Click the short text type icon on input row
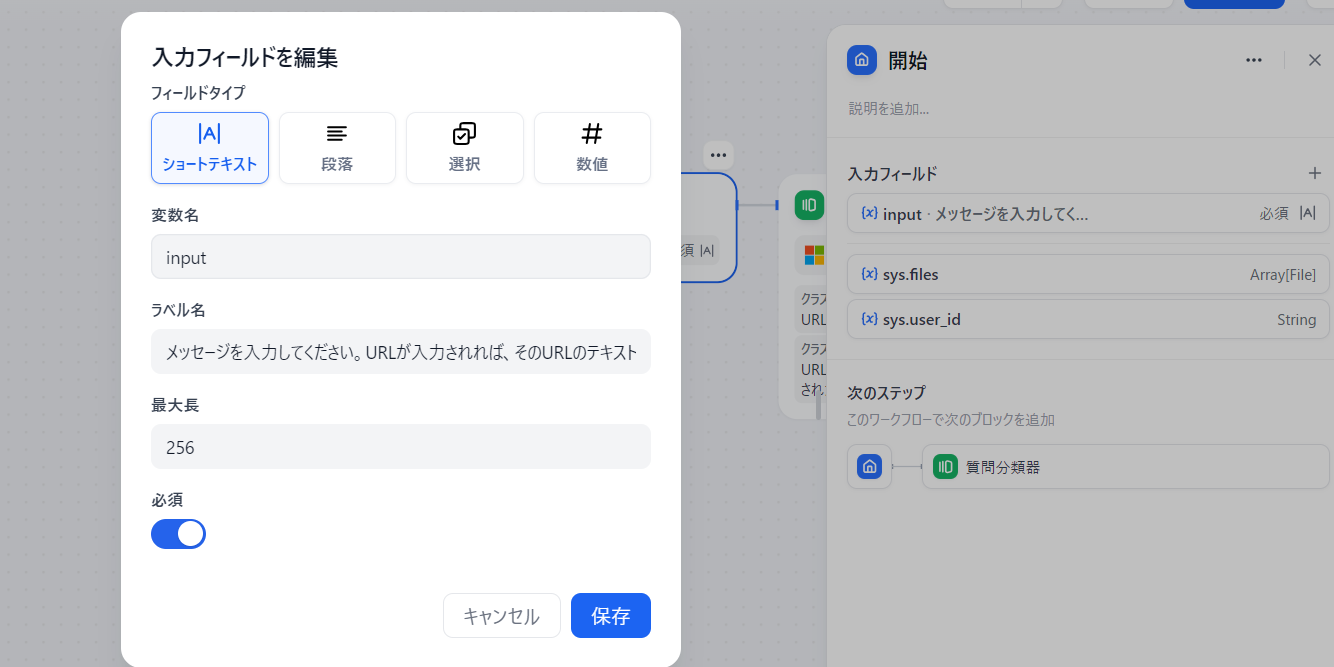 point(1307,213)
